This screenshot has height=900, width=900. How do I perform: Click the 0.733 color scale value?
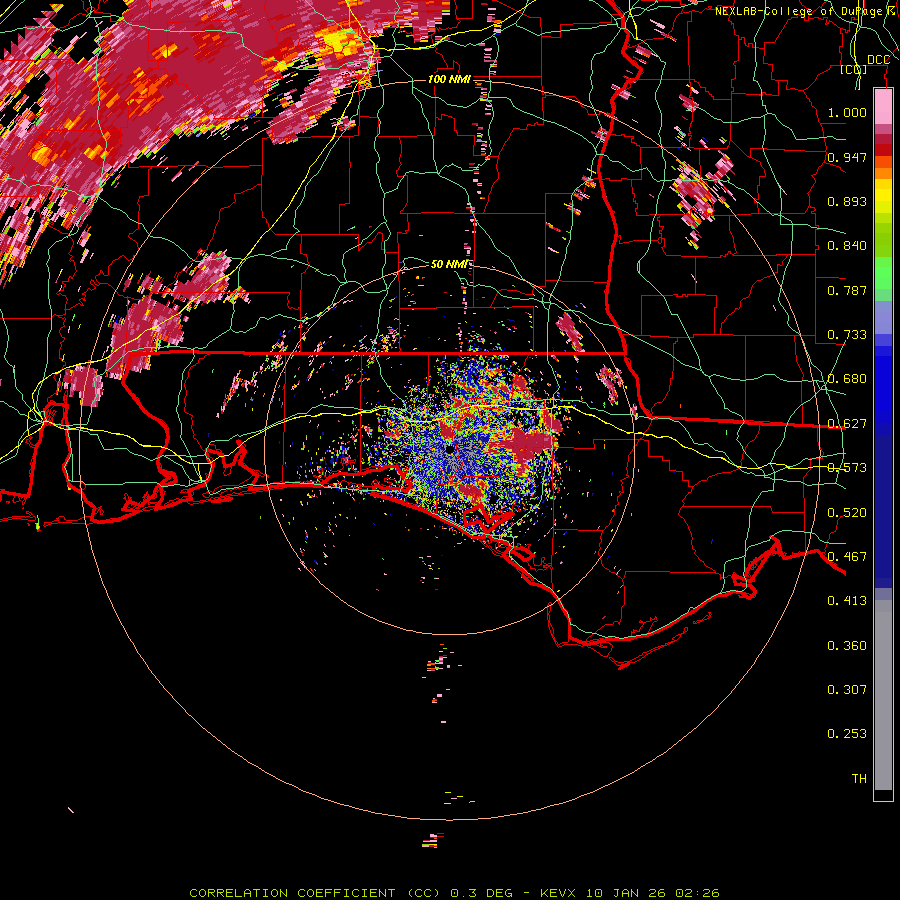tap(847, 335)
